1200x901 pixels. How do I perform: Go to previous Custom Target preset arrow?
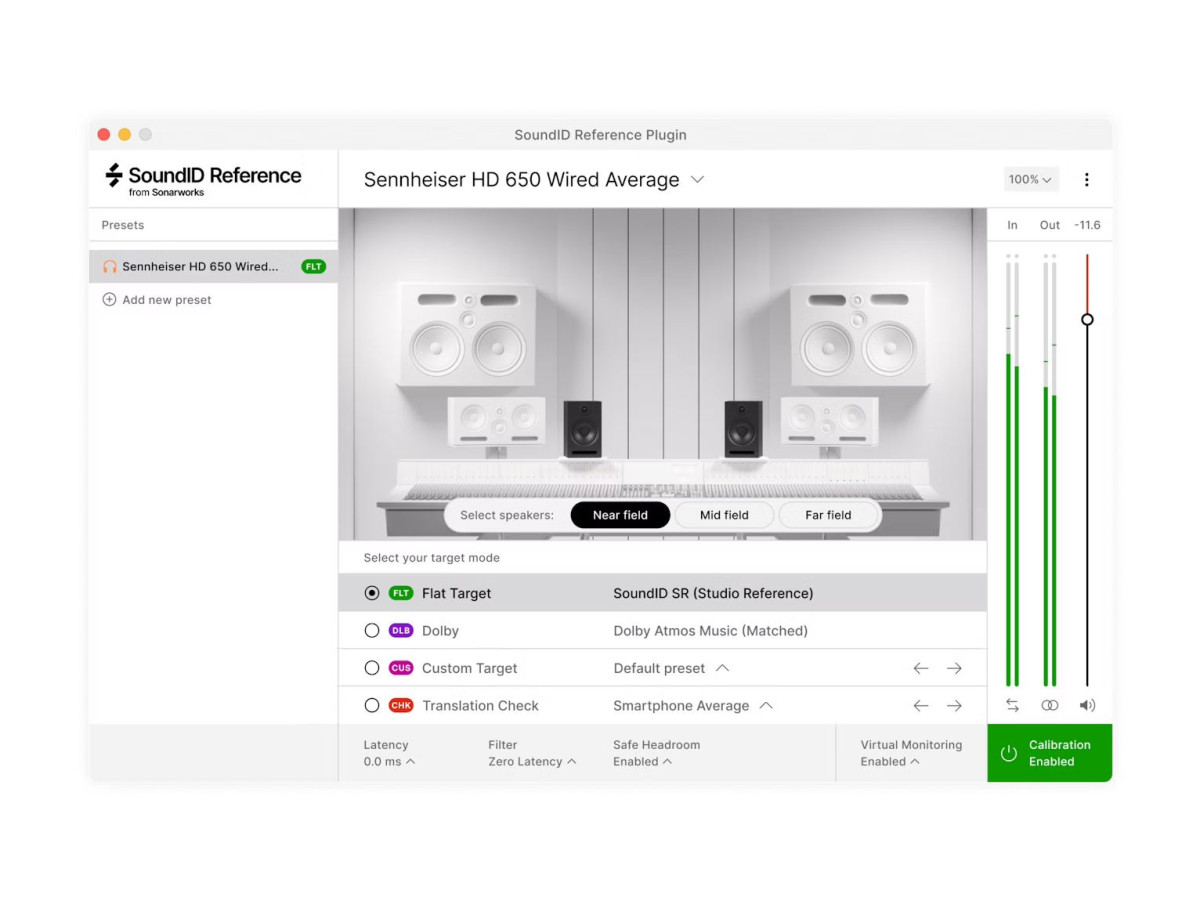pos(921,668)
